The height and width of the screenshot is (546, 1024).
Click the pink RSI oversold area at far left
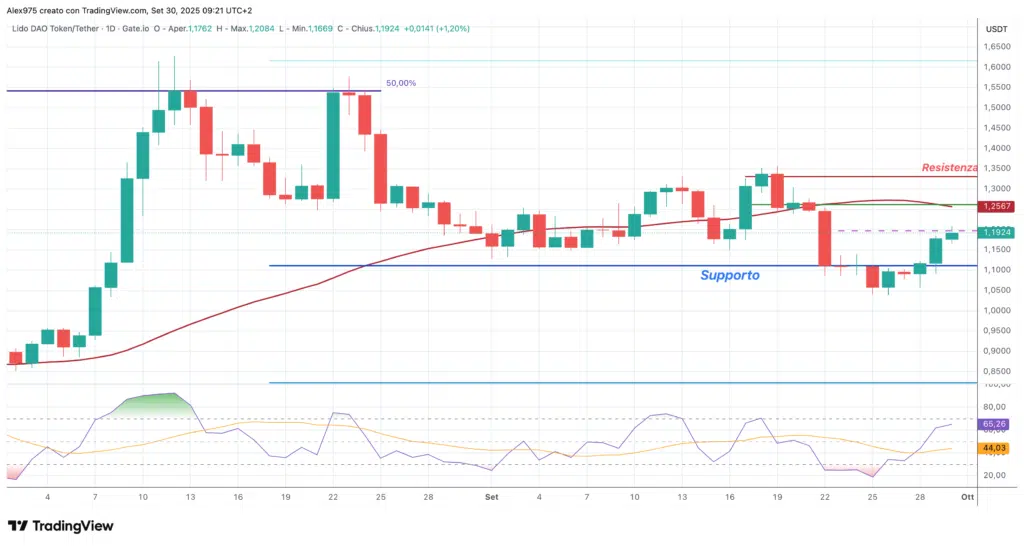14,470
